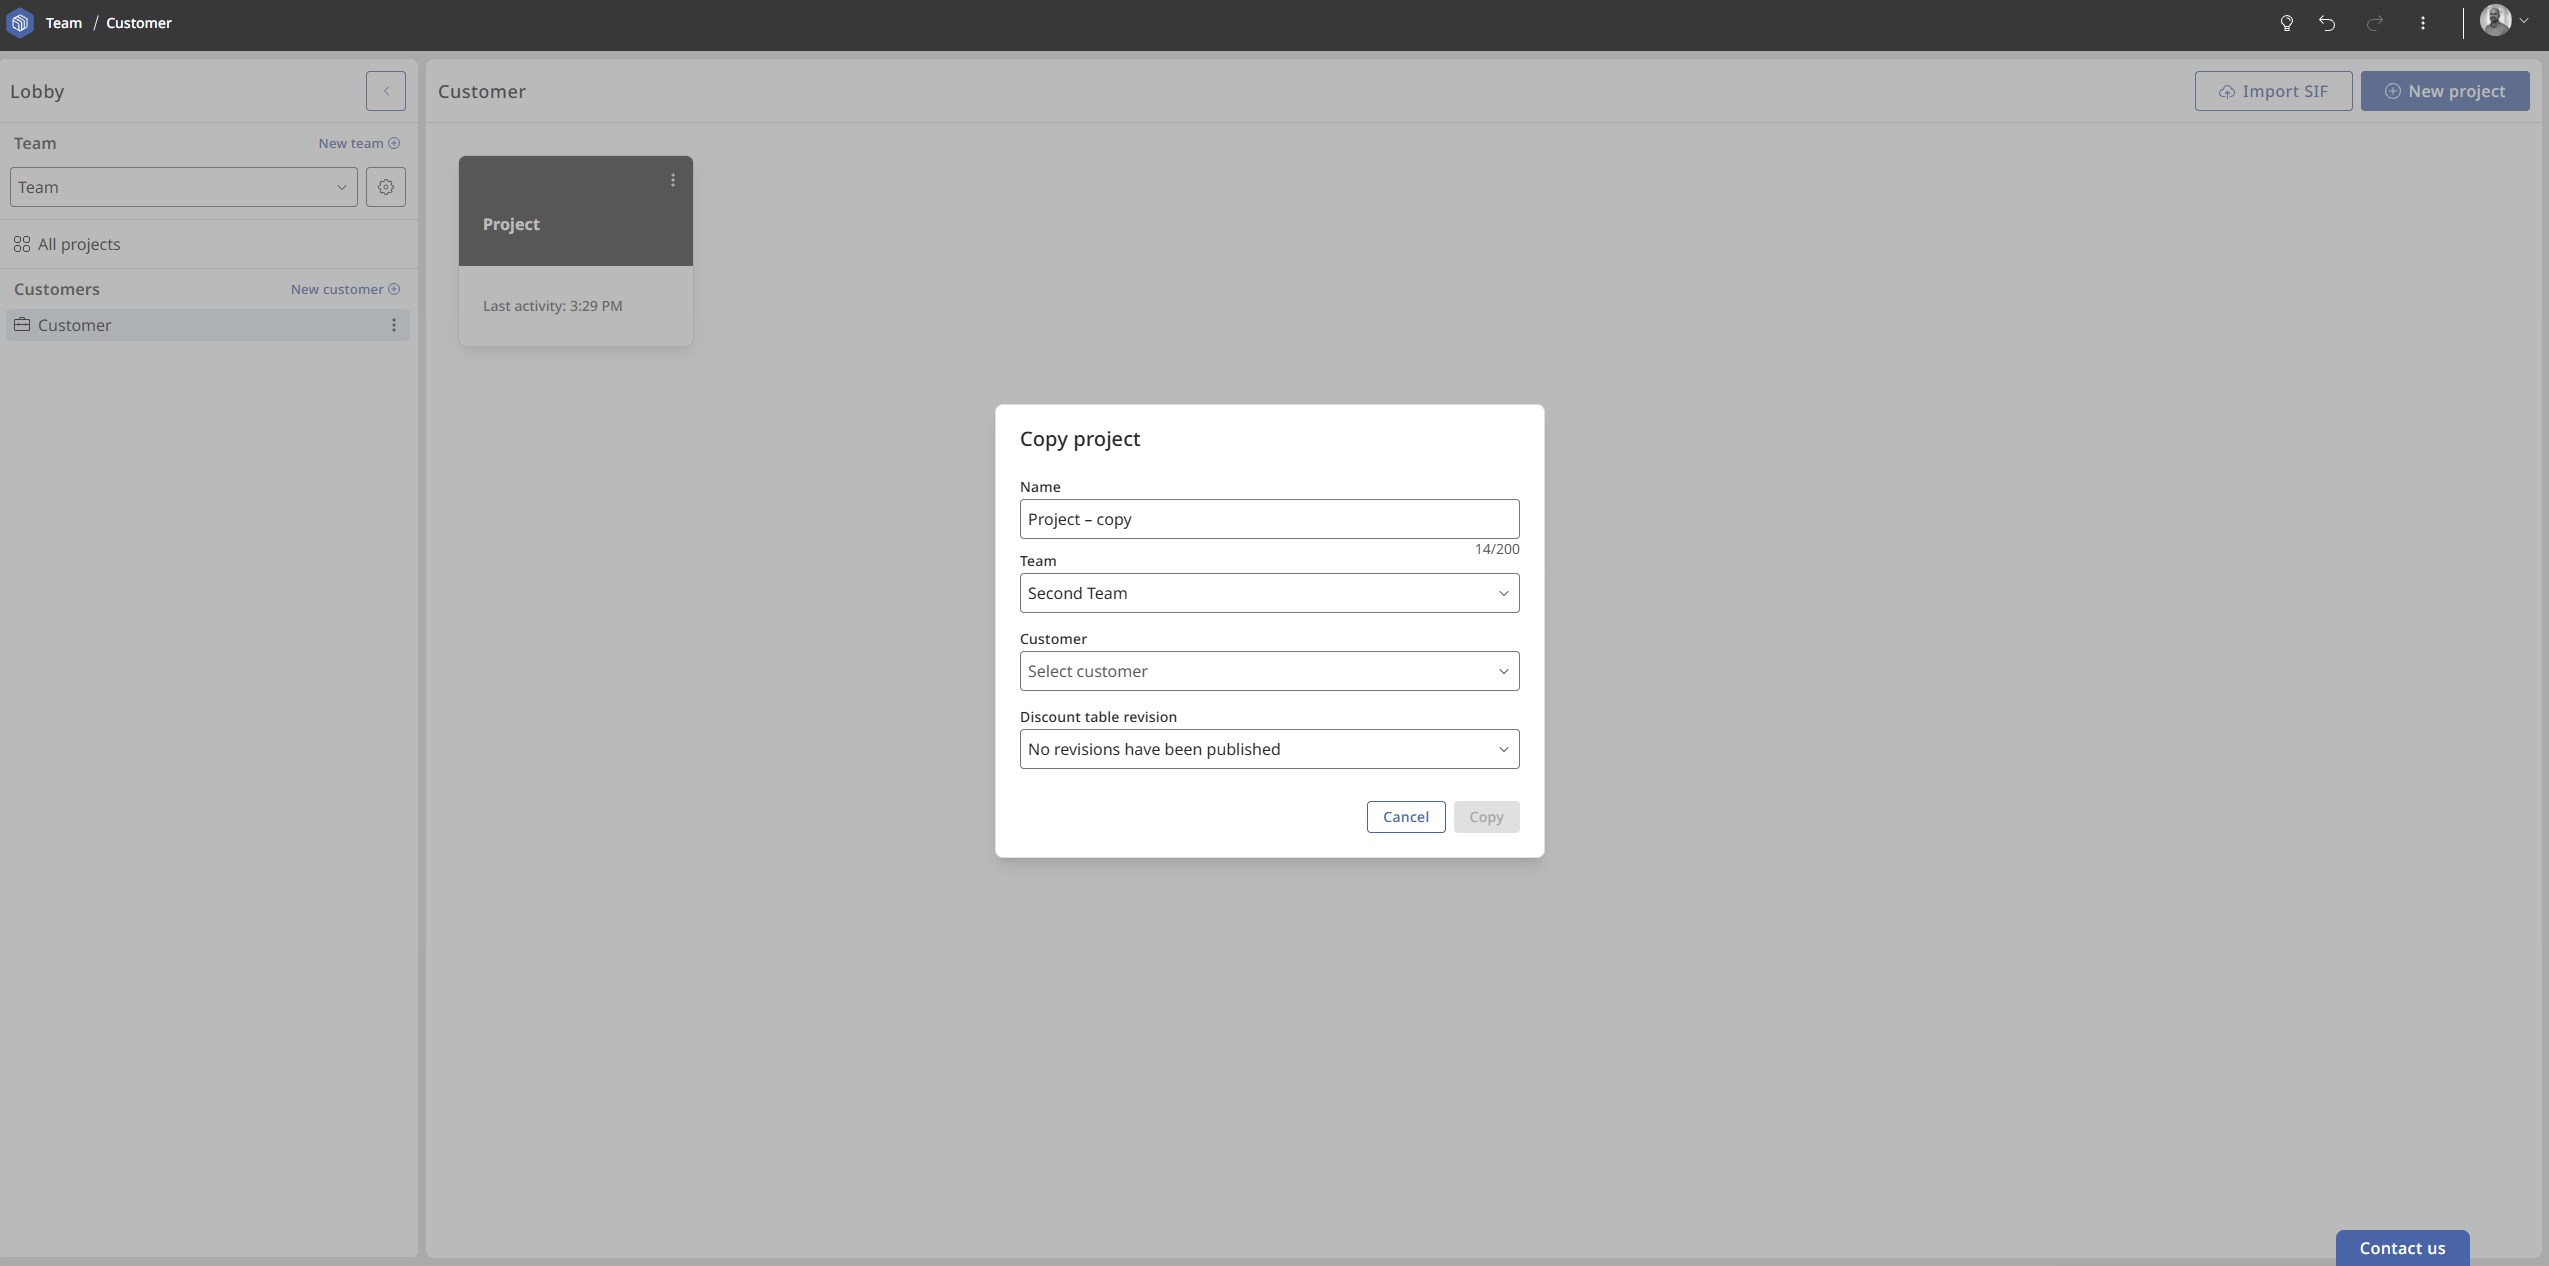This screenshot has width=2549, height=1266.
Task: Click the New team link
Action: coord(359,143)
